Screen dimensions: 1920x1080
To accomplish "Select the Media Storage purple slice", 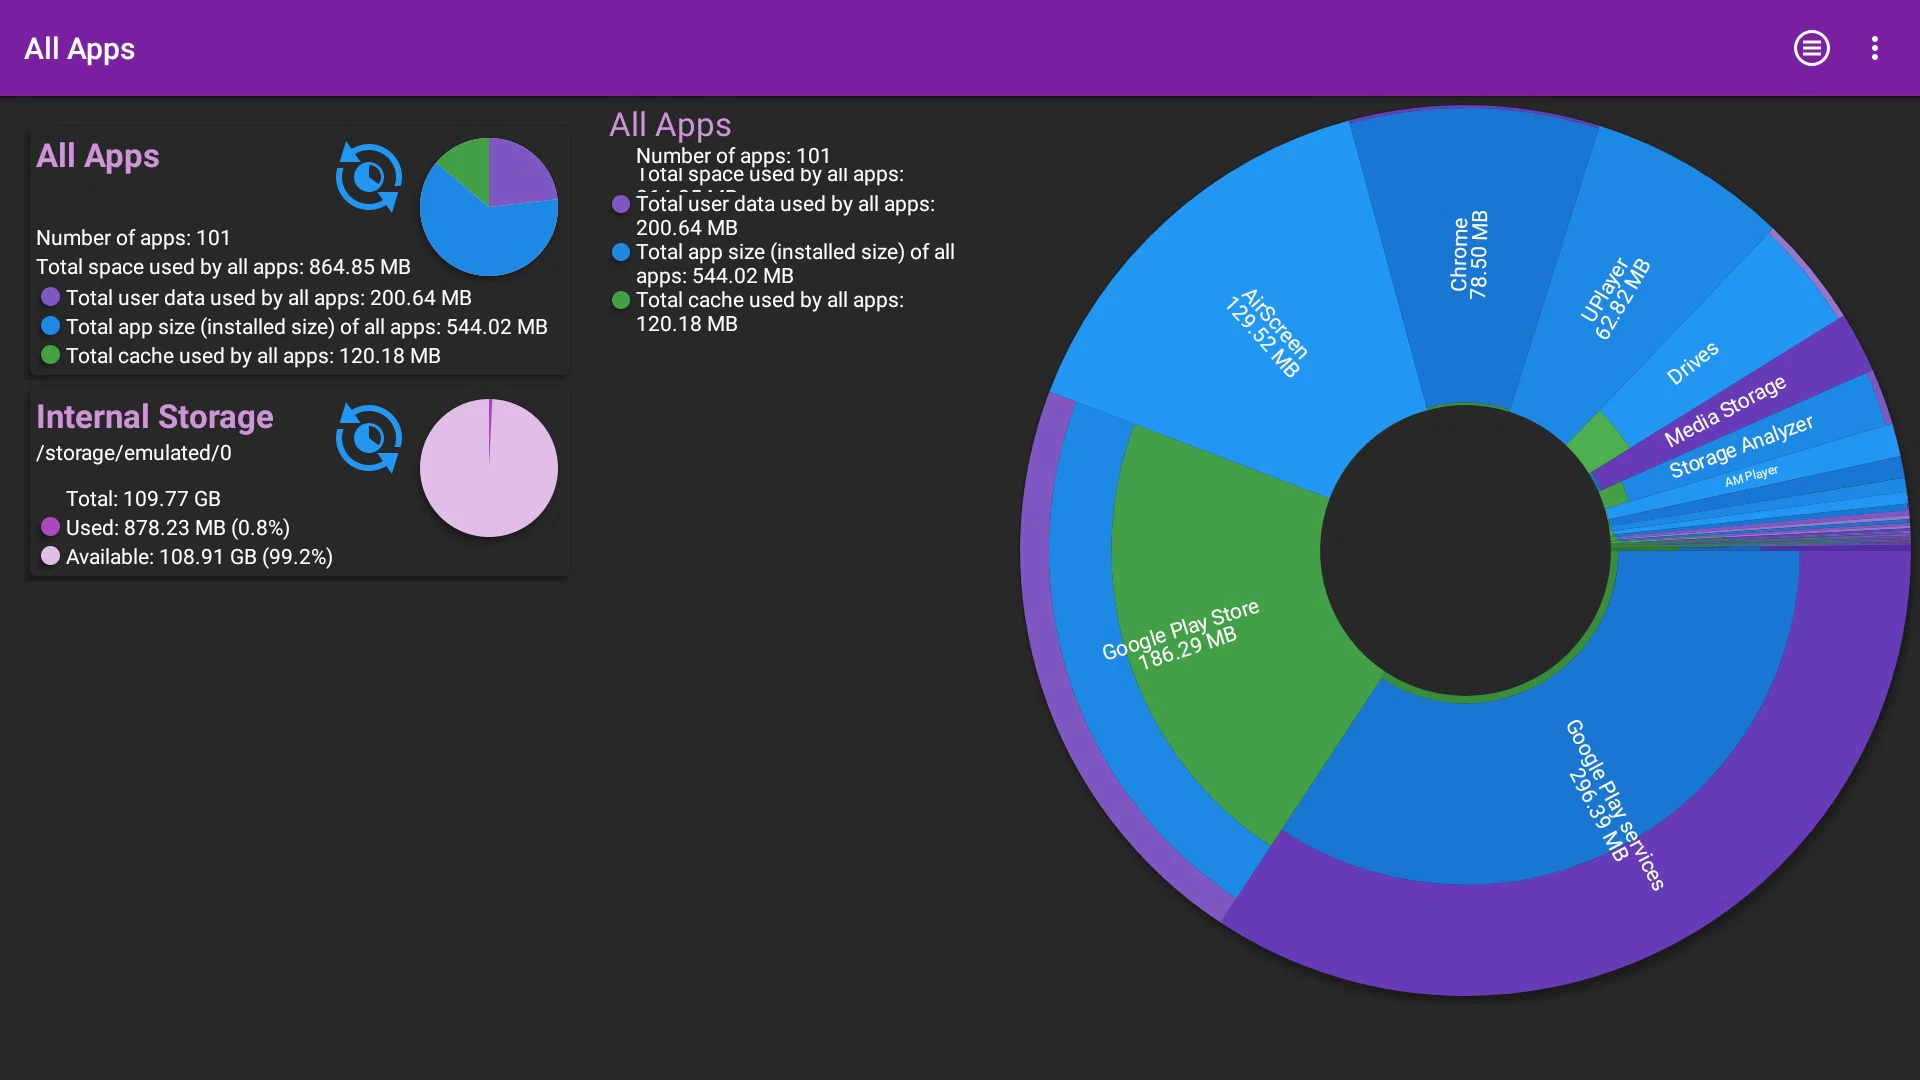I will [1724, 411].
